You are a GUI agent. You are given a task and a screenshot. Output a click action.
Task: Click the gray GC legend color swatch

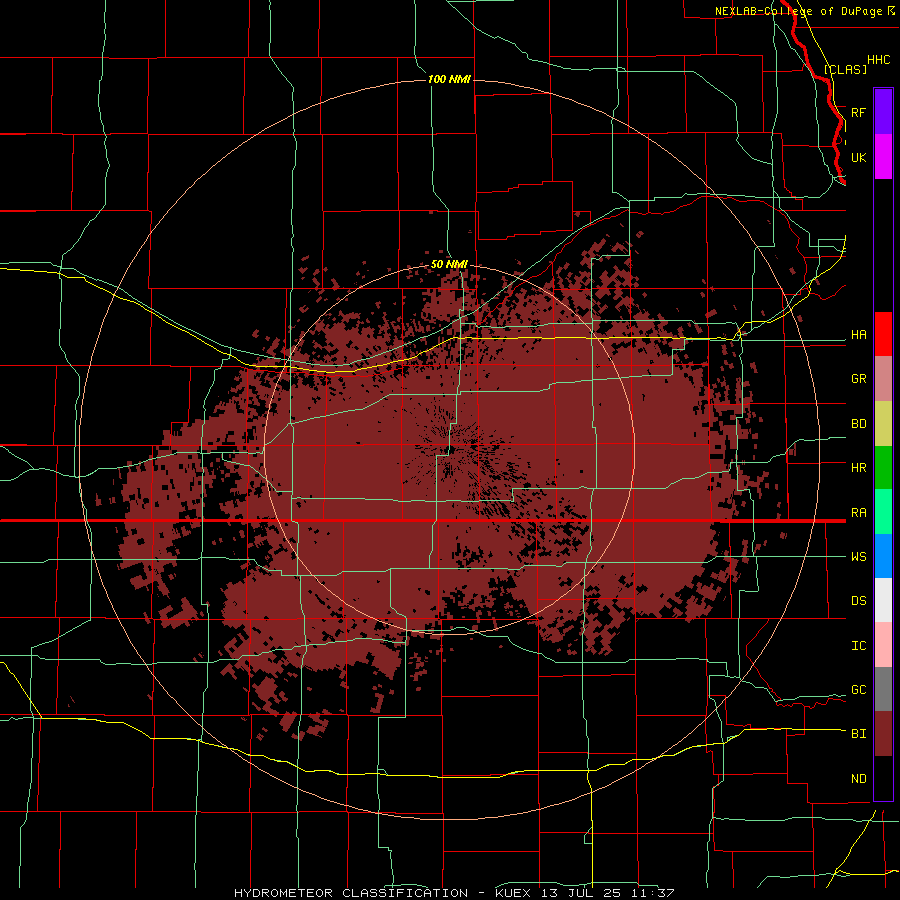pos(883,689)
